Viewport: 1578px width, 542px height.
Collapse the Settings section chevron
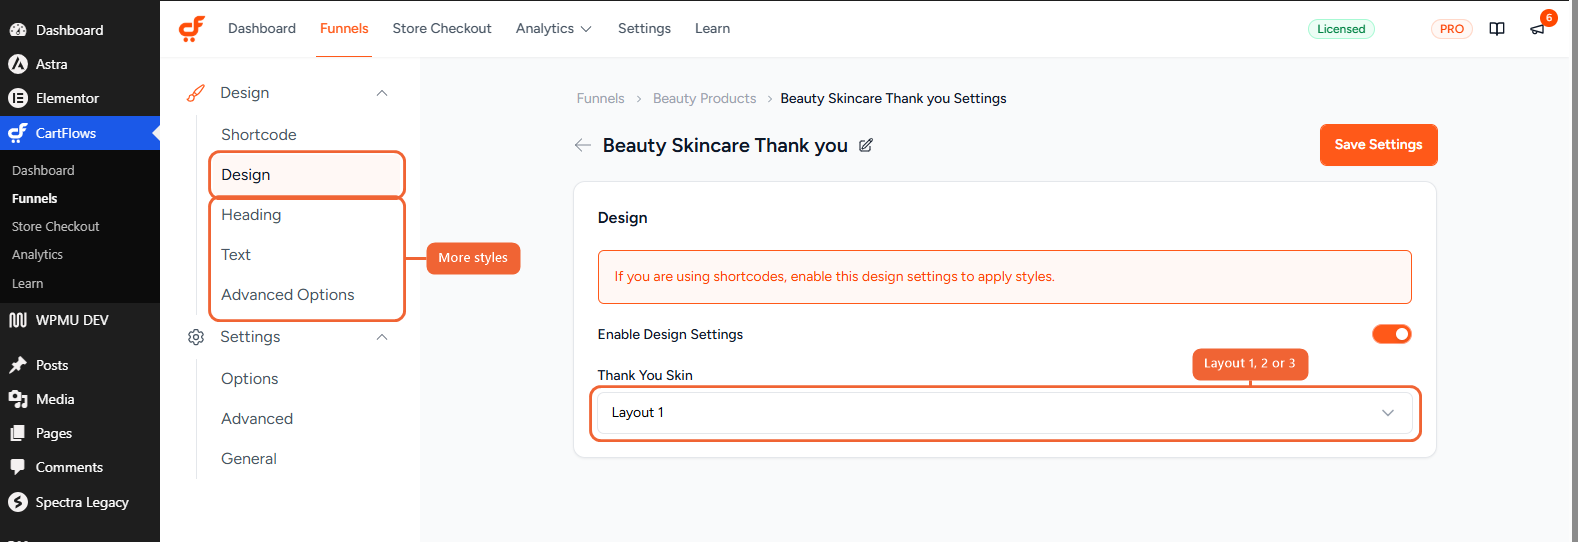pyautogui.click(x=381, y=337)
